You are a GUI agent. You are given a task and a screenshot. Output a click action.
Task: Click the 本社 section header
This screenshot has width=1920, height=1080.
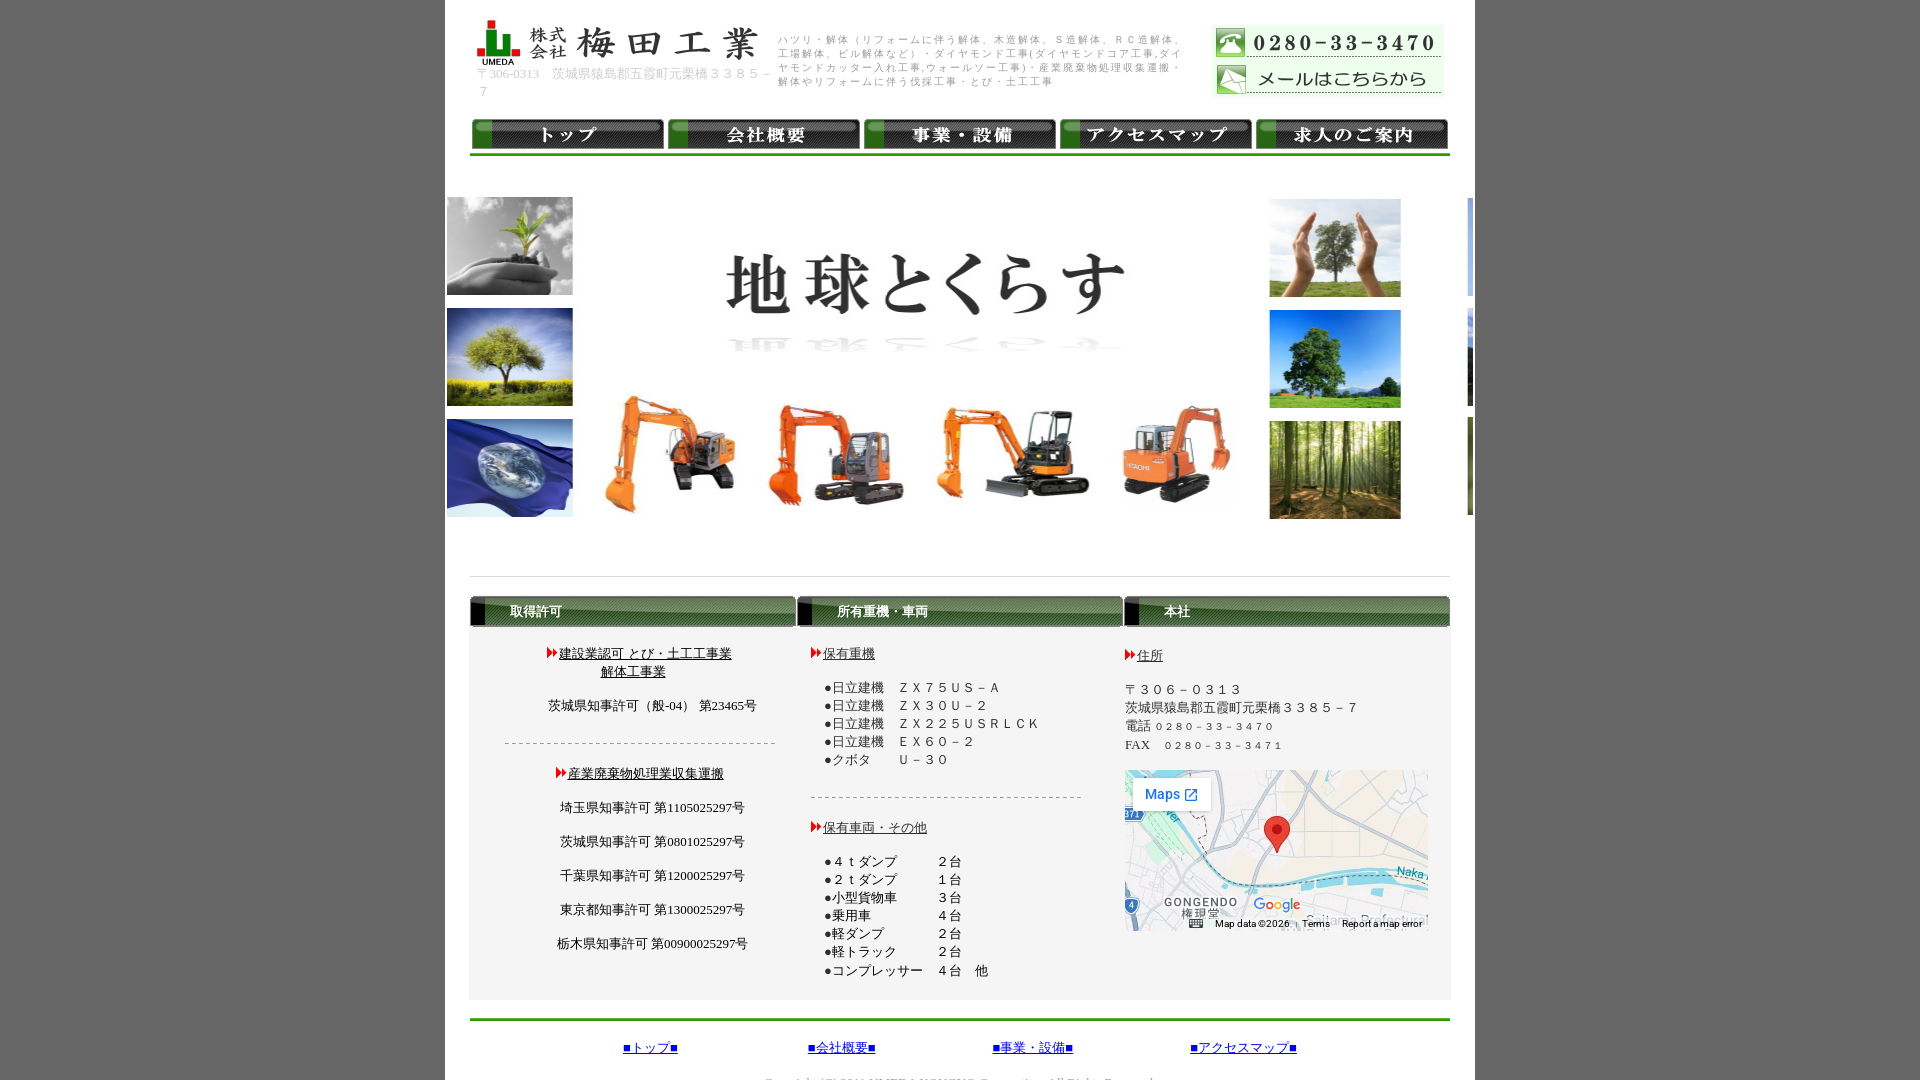(1287, 612)
